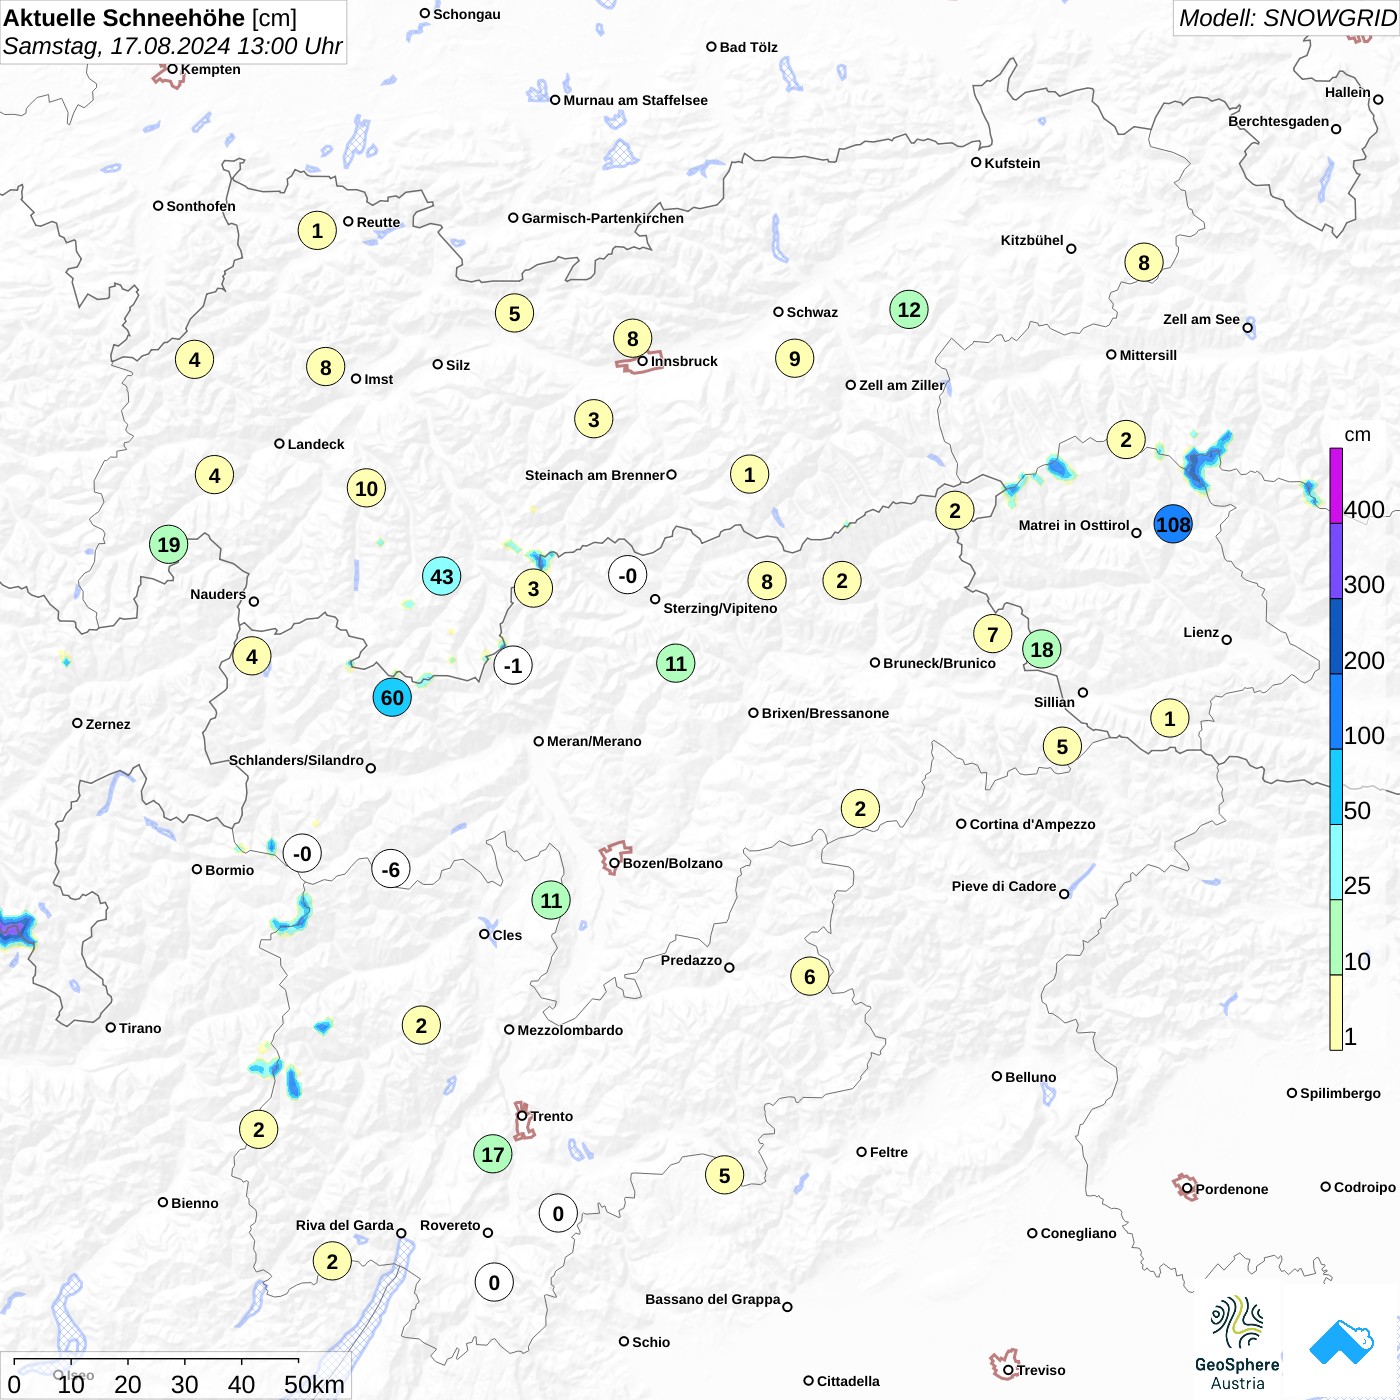Click the 1 cm yellow legend color
Screen dimensions: 1400x1400
coord(1336,1012)
